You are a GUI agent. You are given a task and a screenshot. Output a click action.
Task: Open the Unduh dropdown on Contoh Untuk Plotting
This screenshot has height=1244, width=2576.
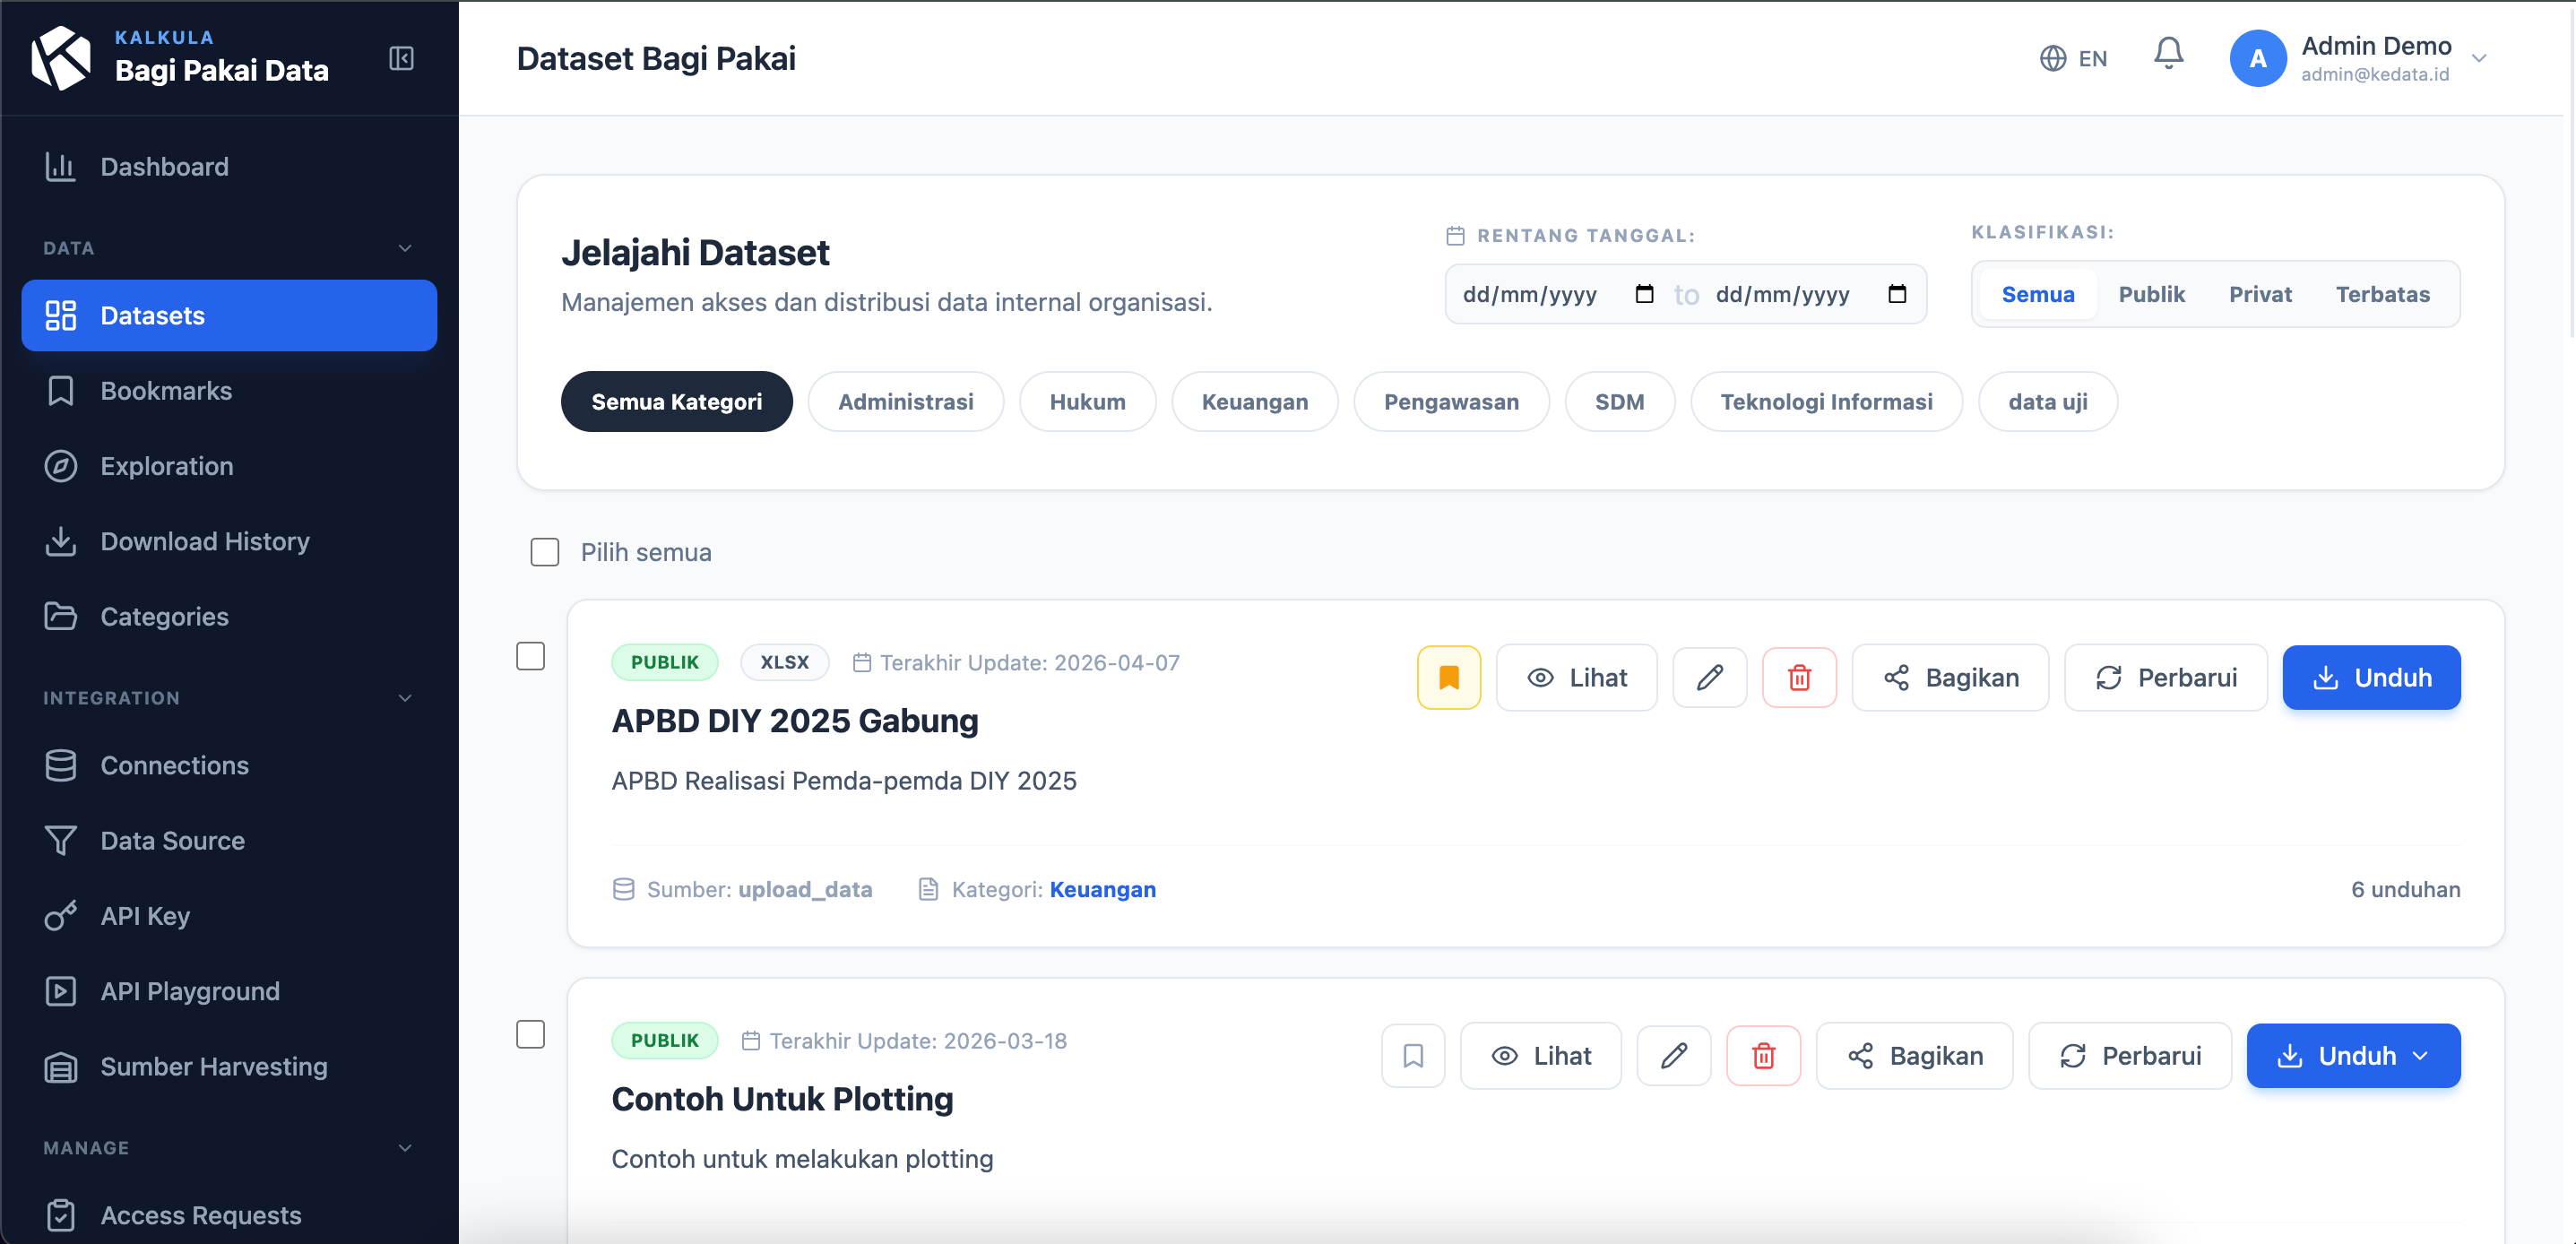click(2421, 1055)
